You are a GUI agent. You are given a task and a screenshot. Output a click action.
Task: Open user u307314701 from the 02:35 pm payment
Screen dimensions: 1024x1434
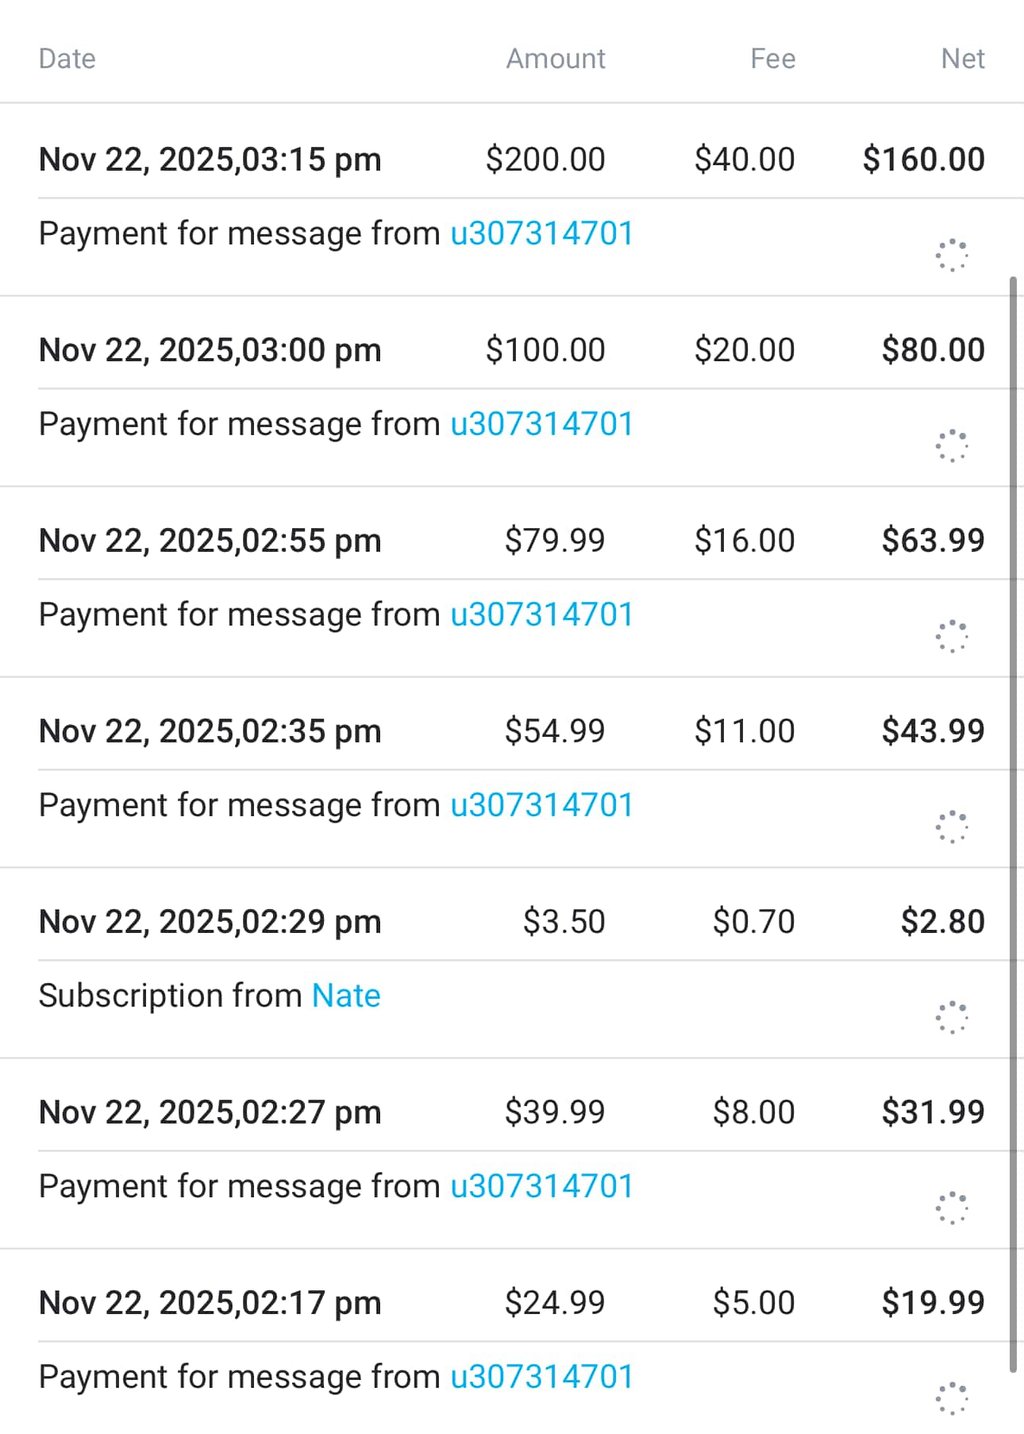541,805
